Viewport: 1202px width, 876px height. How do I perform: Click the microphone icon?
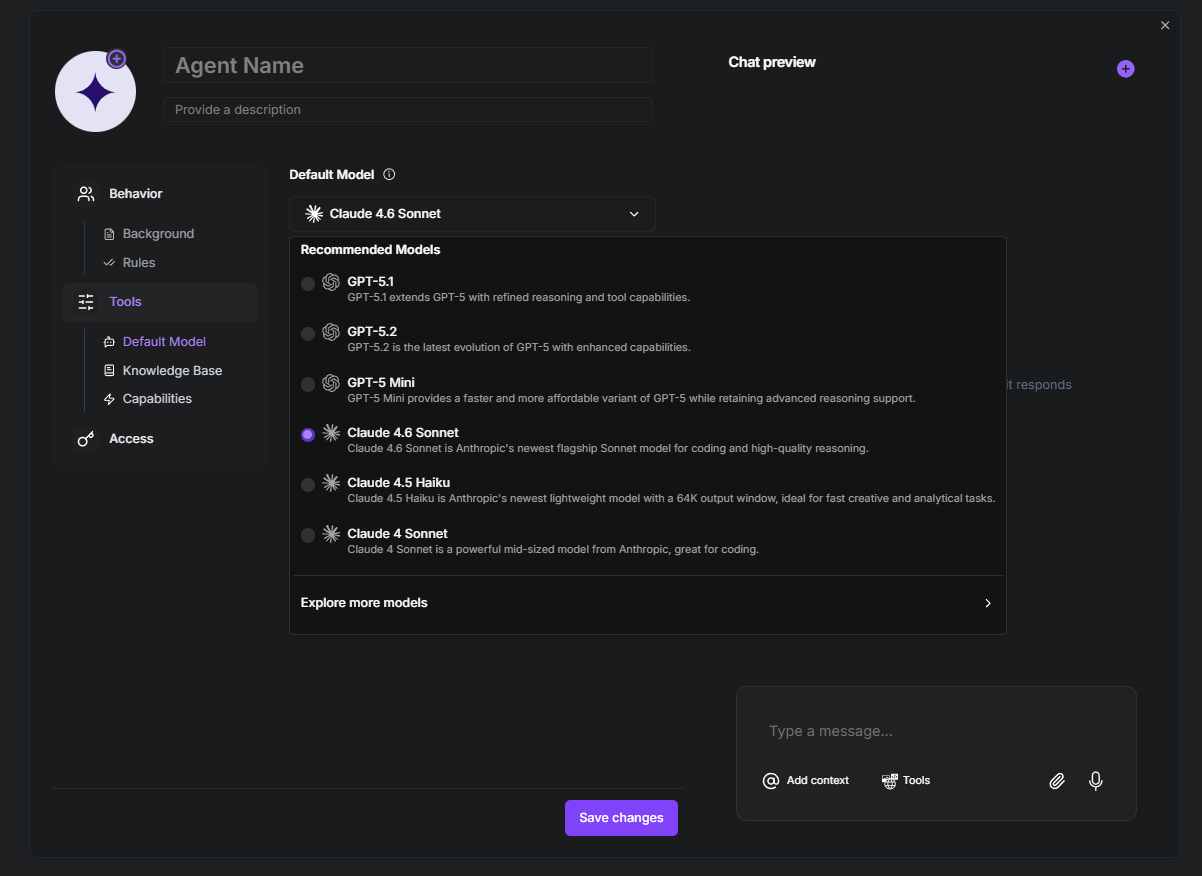coord(1096,781)
